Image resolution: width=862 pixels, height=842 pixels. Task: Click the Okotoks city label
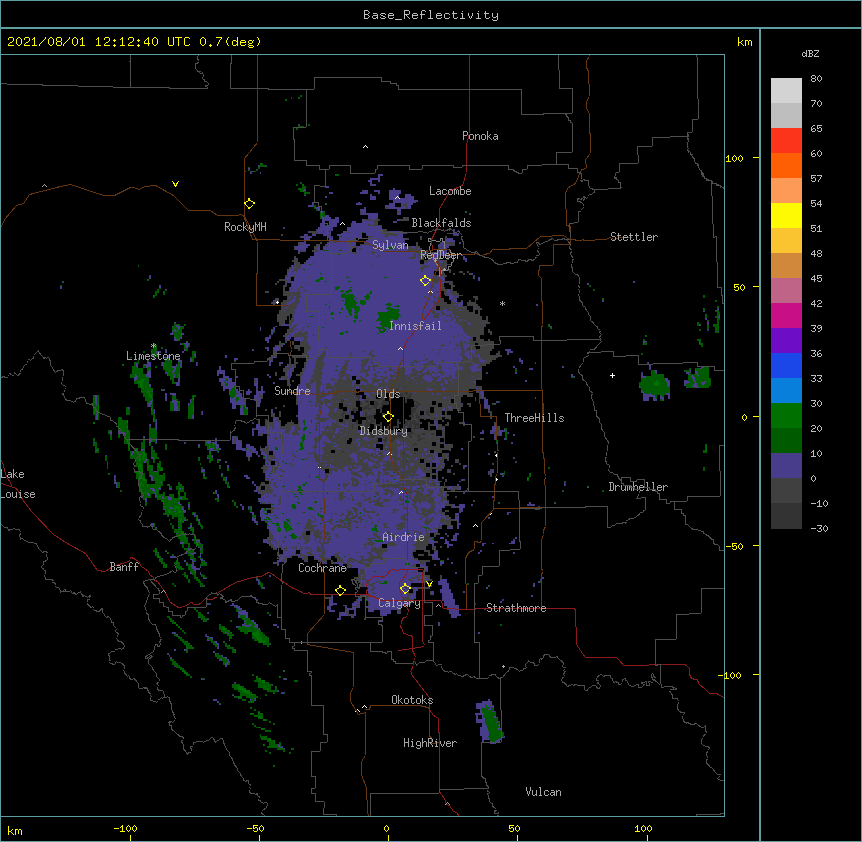point(412,700)
